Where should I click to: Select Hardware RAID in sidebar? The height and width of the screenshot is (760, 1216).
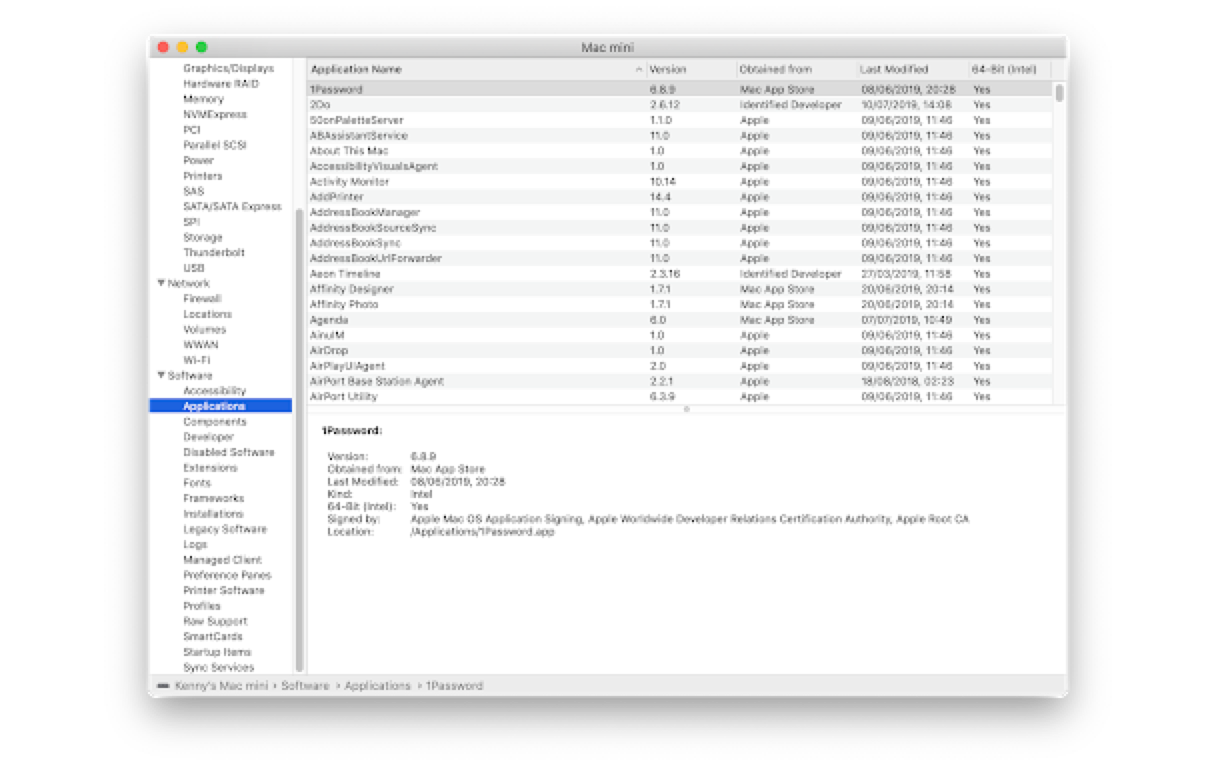coord(220,84)
